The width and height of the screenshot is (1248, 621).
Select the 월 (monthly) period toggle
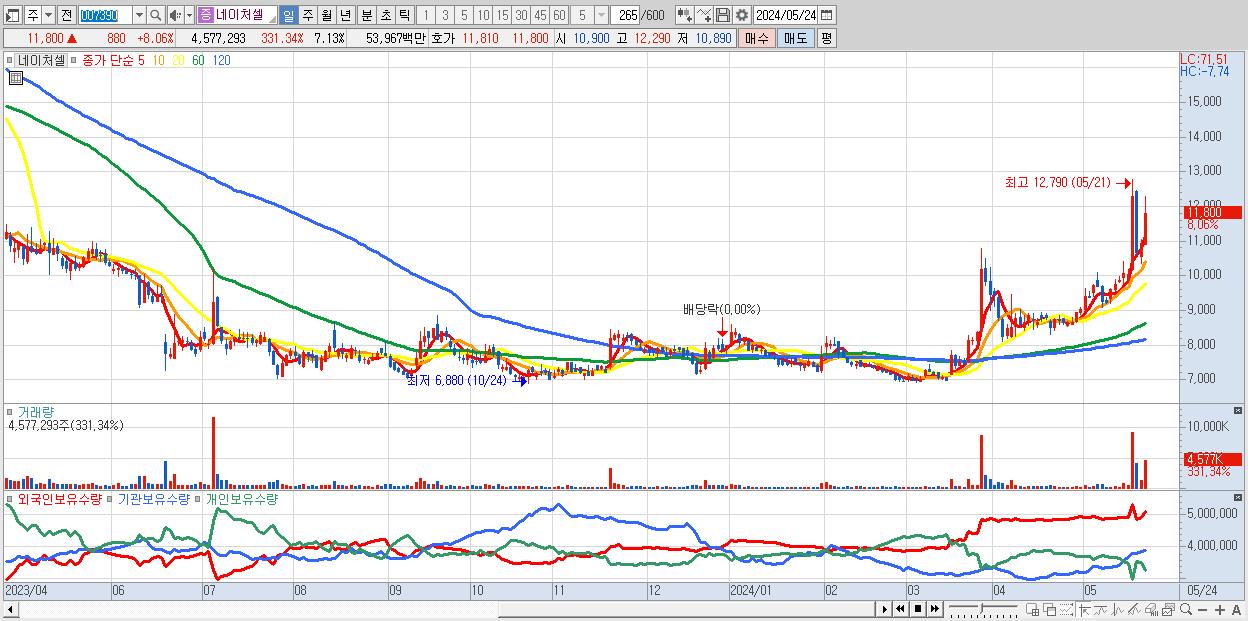[x=326, y=15]
